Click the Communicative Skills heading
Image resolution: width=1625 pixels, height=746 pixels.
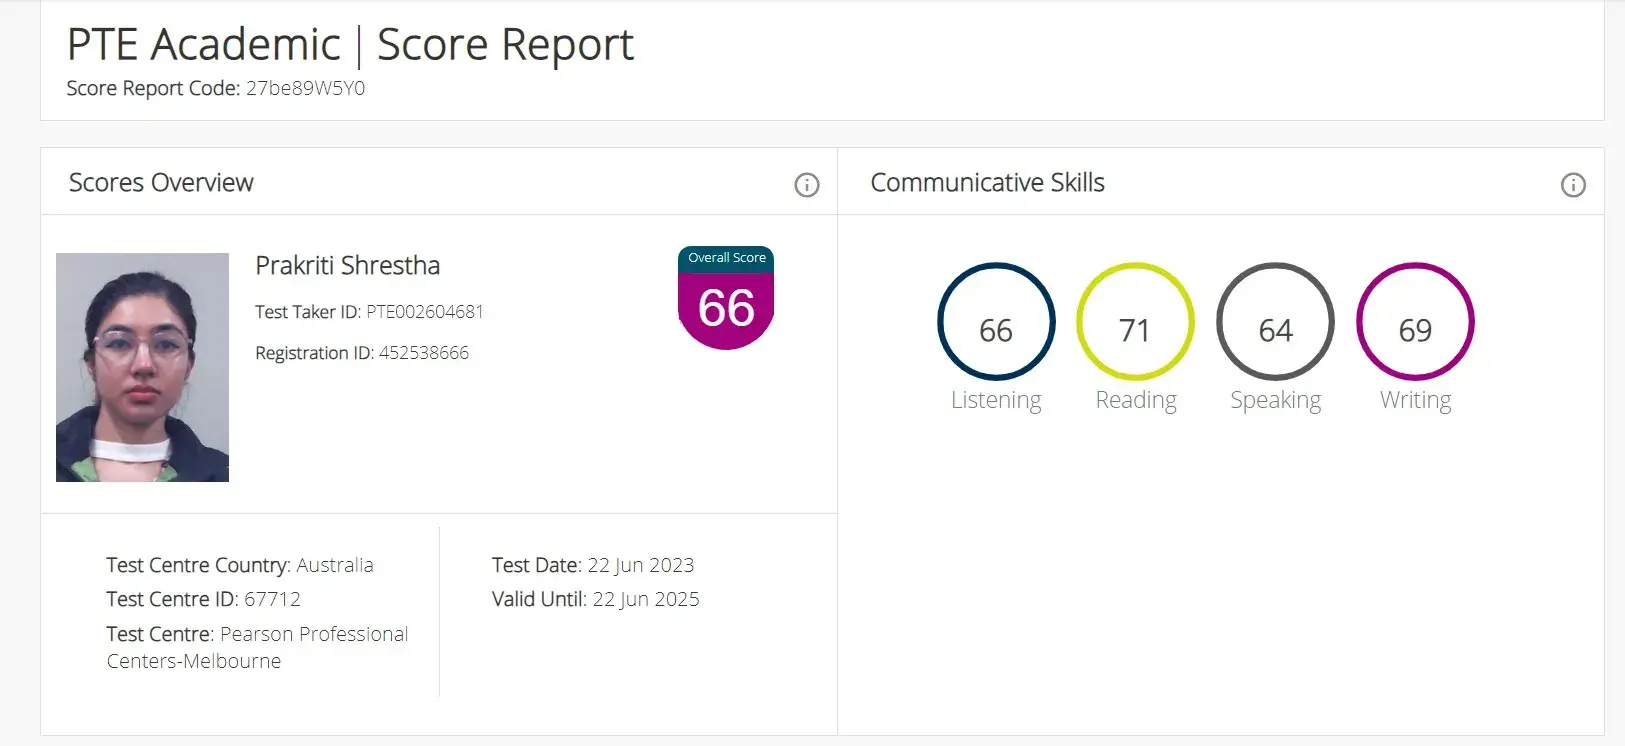pos(987,183)
